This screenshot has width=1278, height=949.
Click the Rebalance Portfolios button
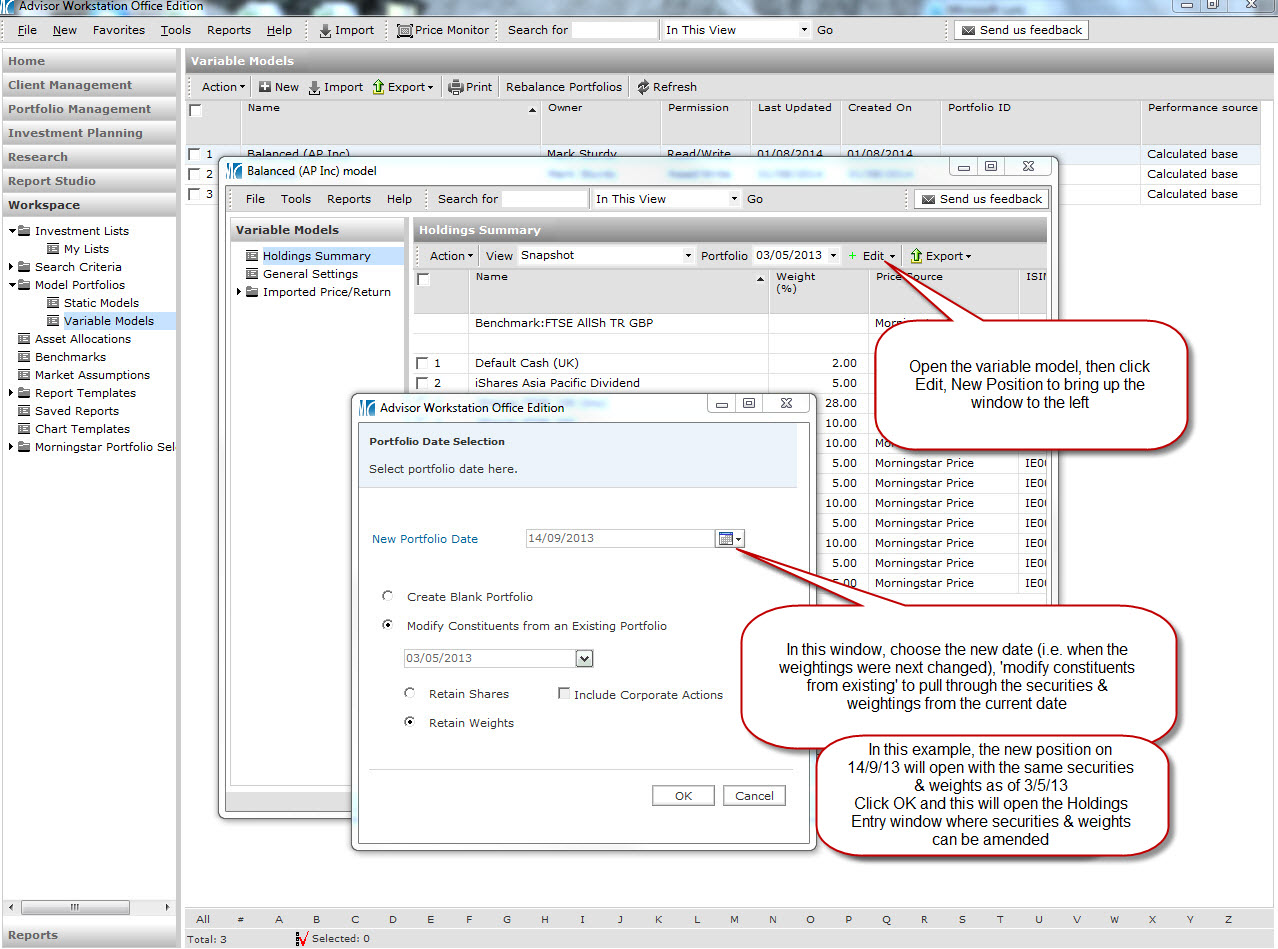tap(563, 87)
